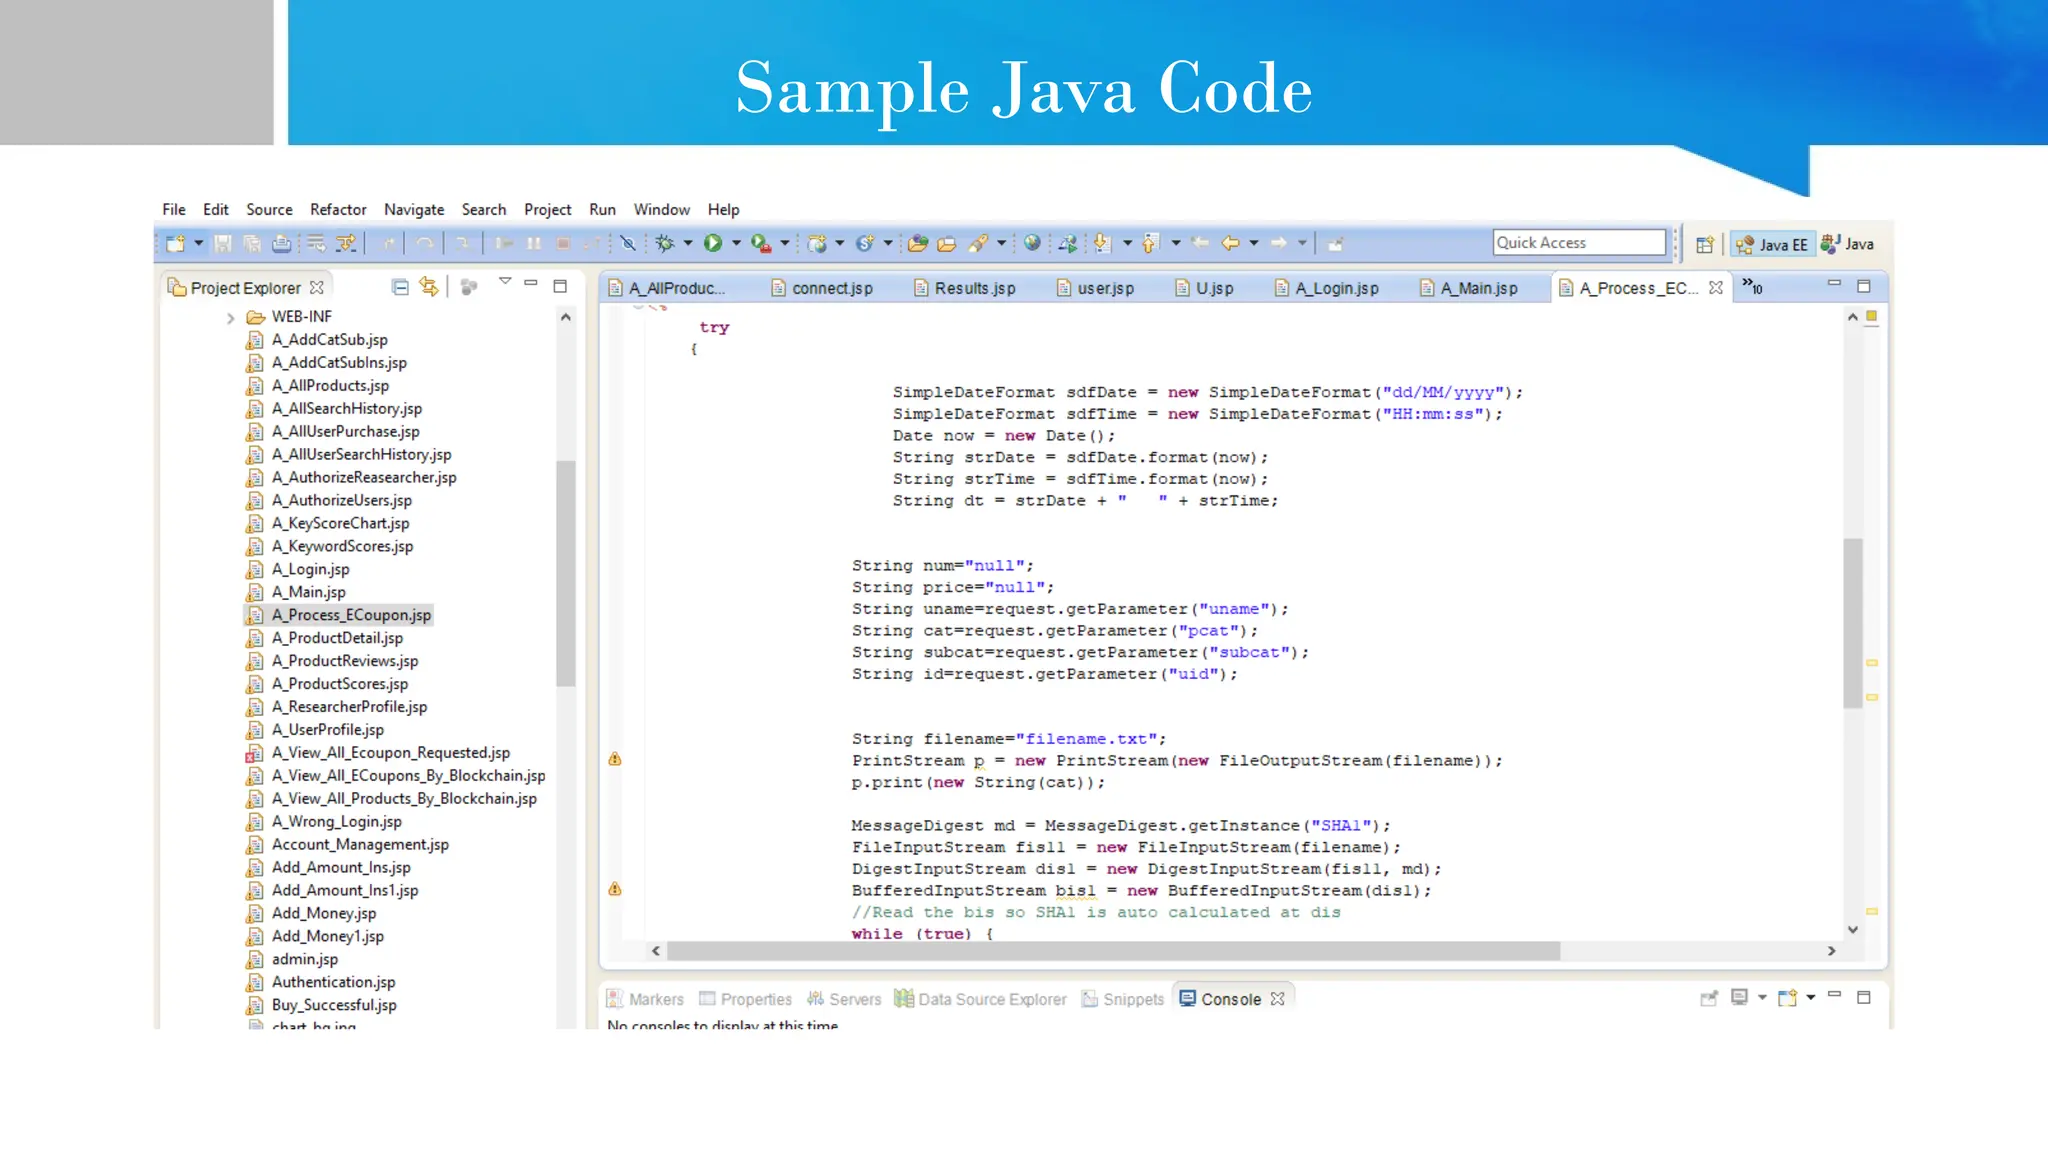Click the Run Last Tool icon with red toolbox
This screenshot has height=1152, width=2048.
[x=761, y=243]
